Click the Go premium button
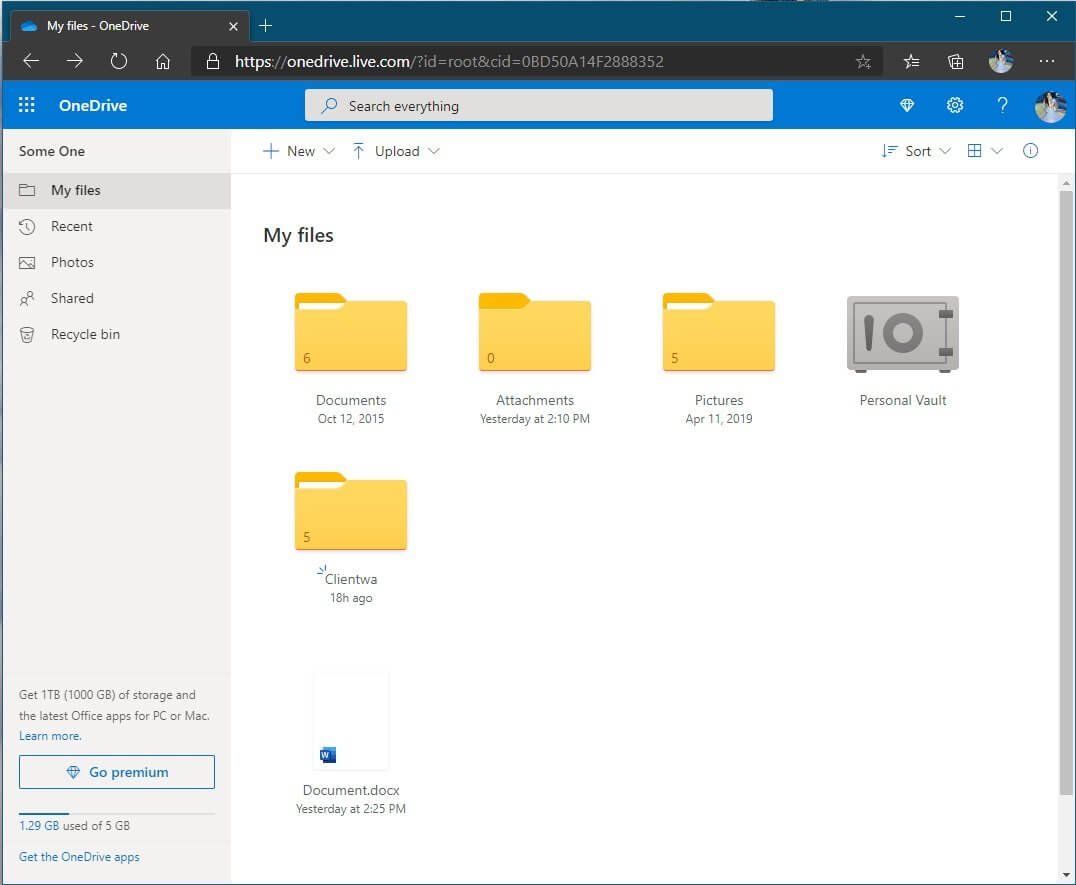 pyautogui.click(x=117, y=772)
